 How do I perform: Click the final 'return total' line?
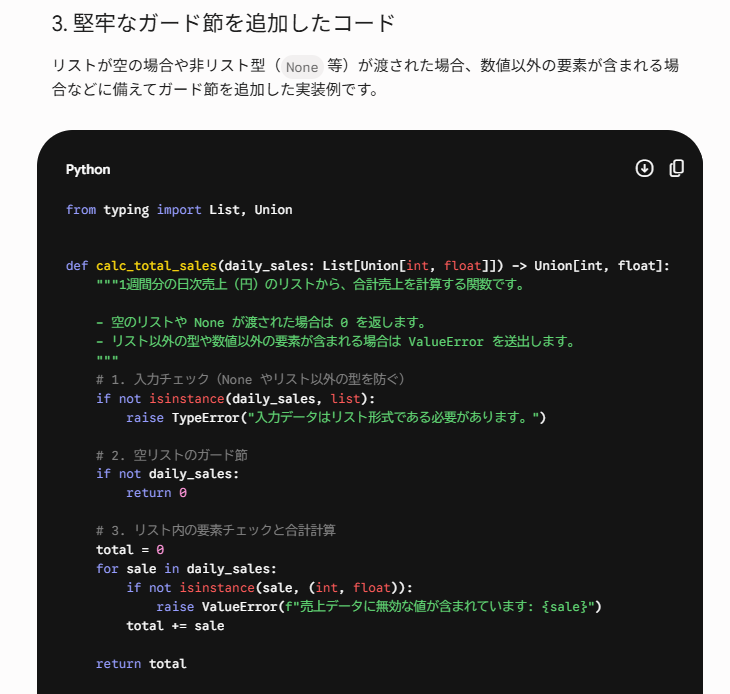tap(141, 664)
